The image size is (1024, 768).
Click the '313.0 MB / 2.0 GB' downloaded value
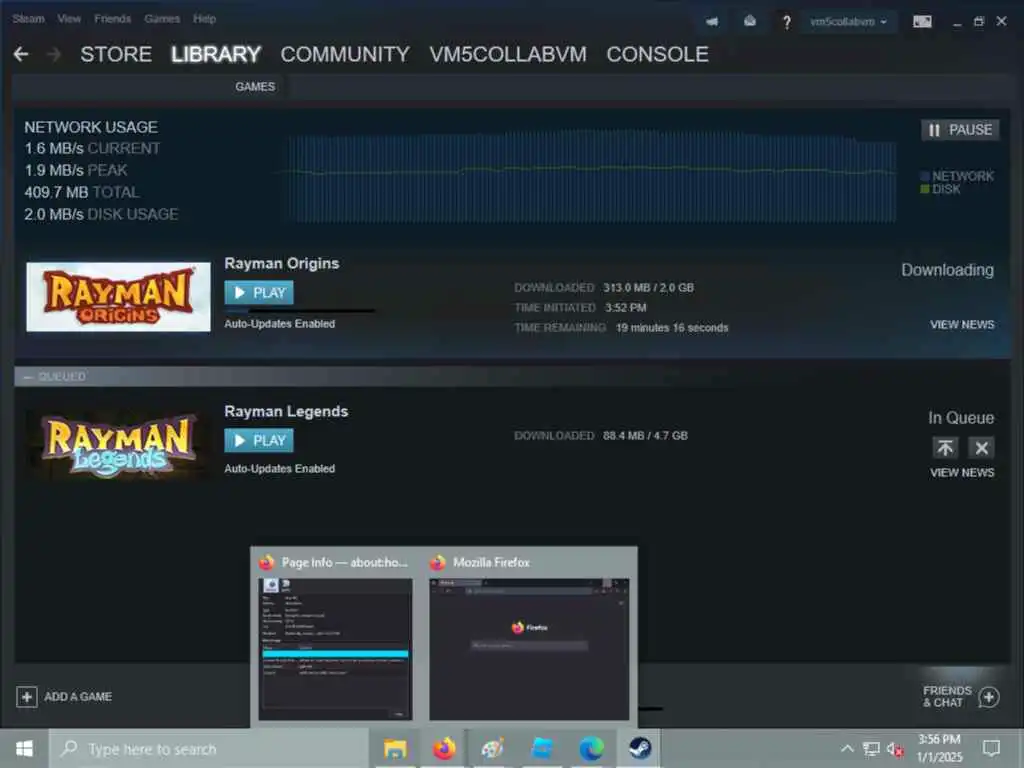(x=648, y=288)
